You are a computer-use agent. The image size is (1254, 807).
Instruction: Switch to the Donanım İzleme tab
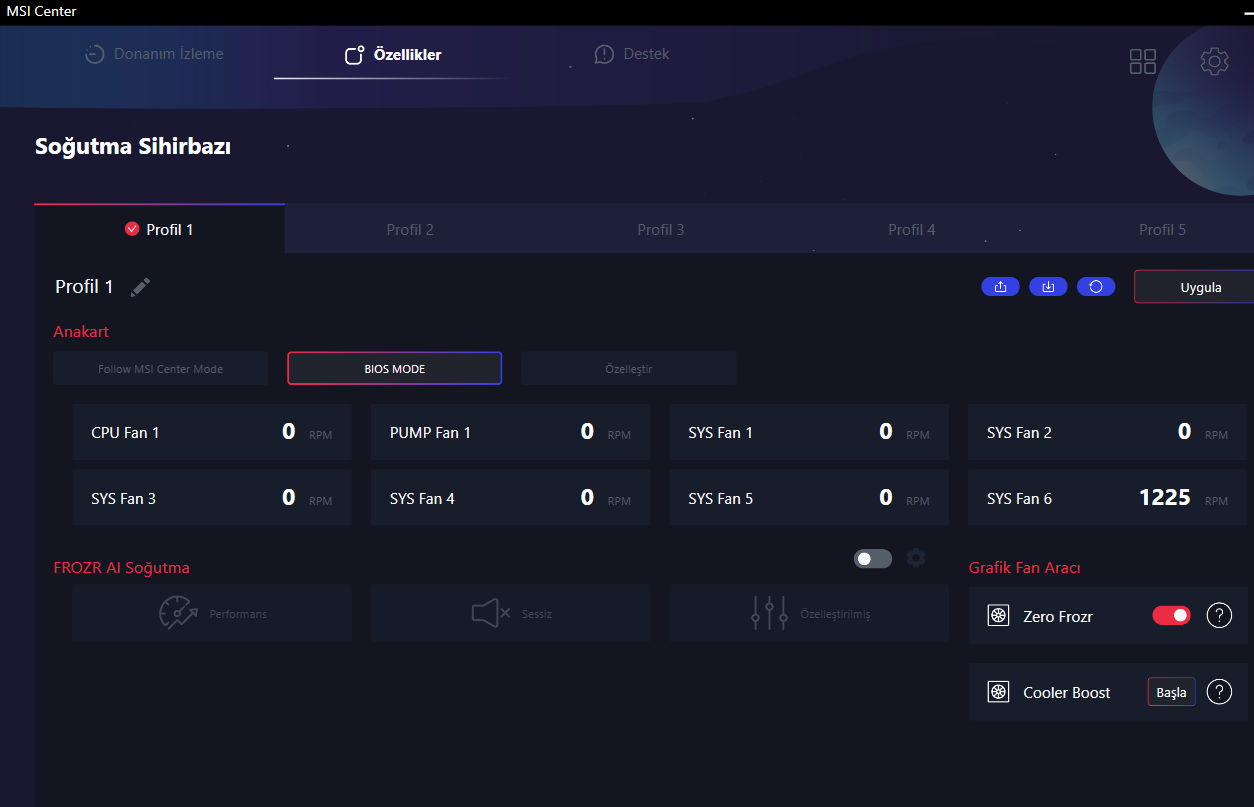[154, 54]
